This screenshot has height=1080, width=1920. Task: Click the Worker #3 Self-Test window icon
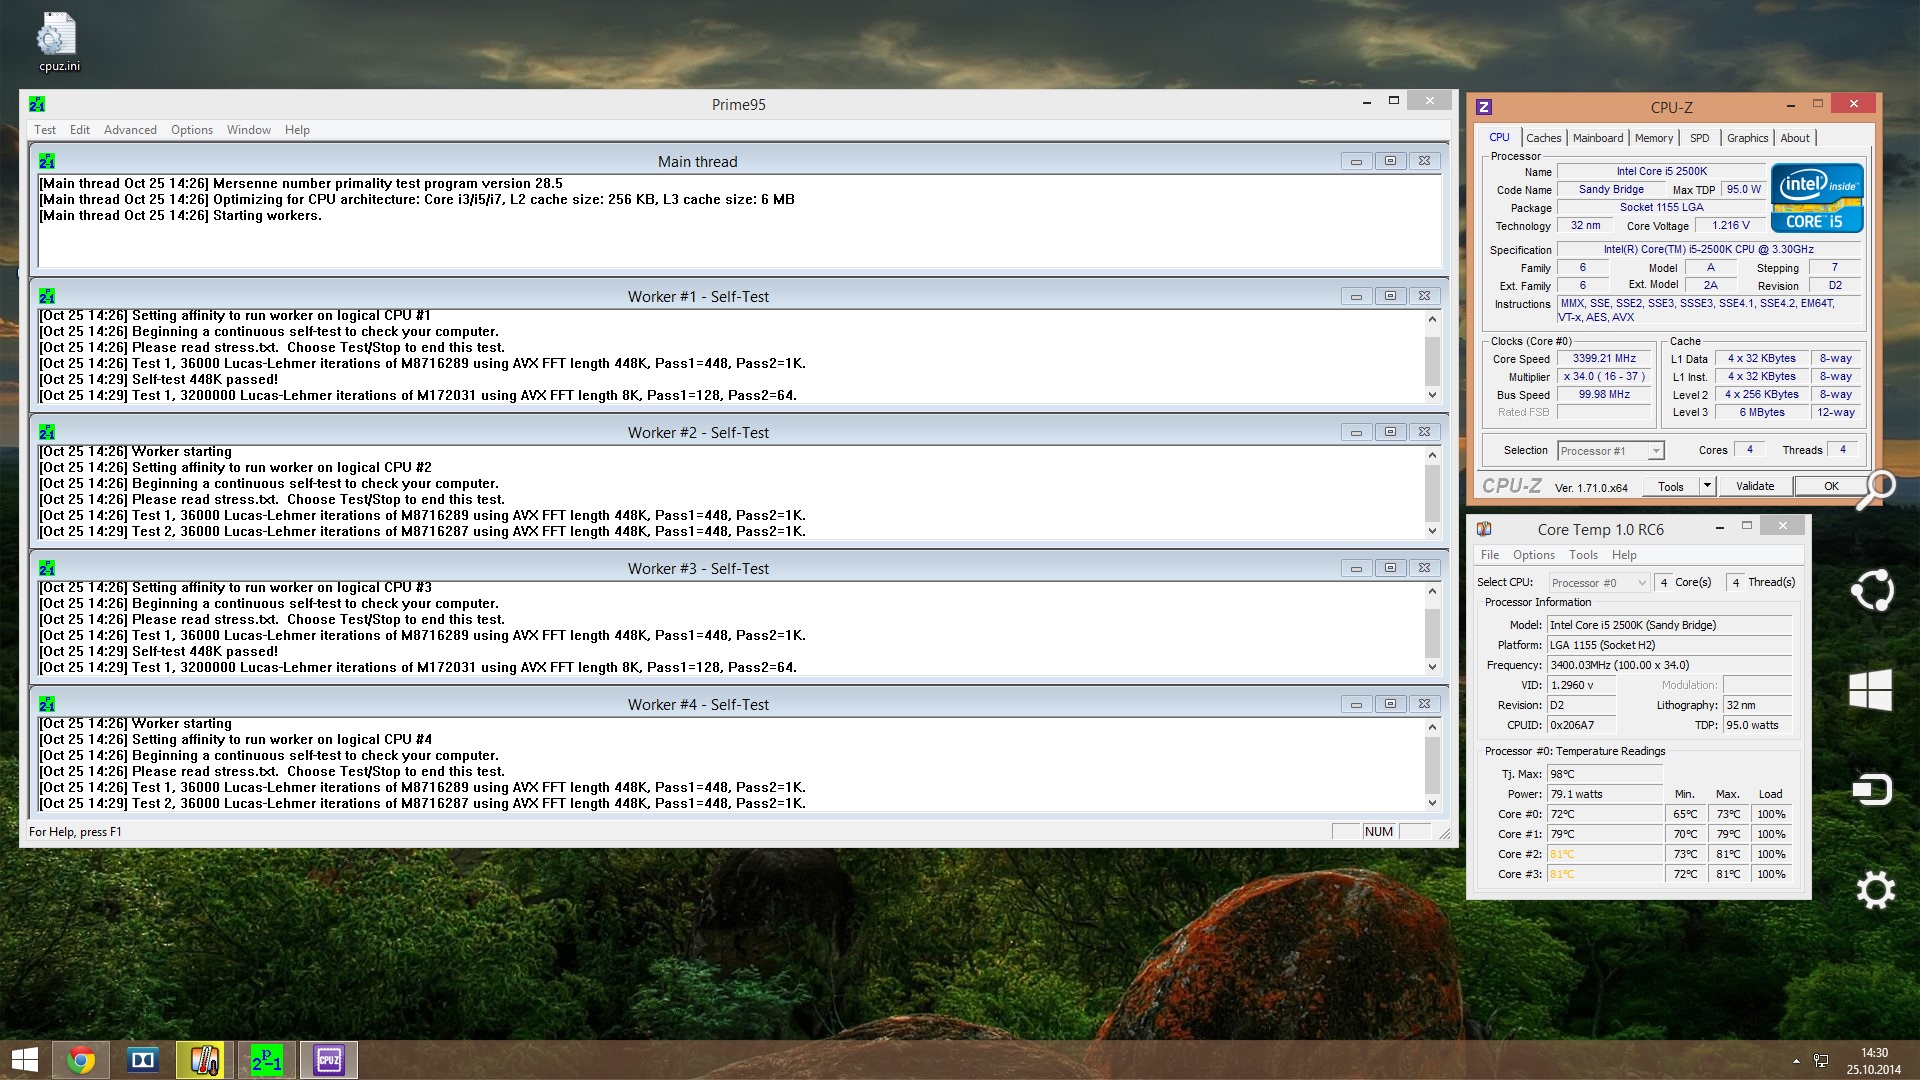click(x=47, y=568)
